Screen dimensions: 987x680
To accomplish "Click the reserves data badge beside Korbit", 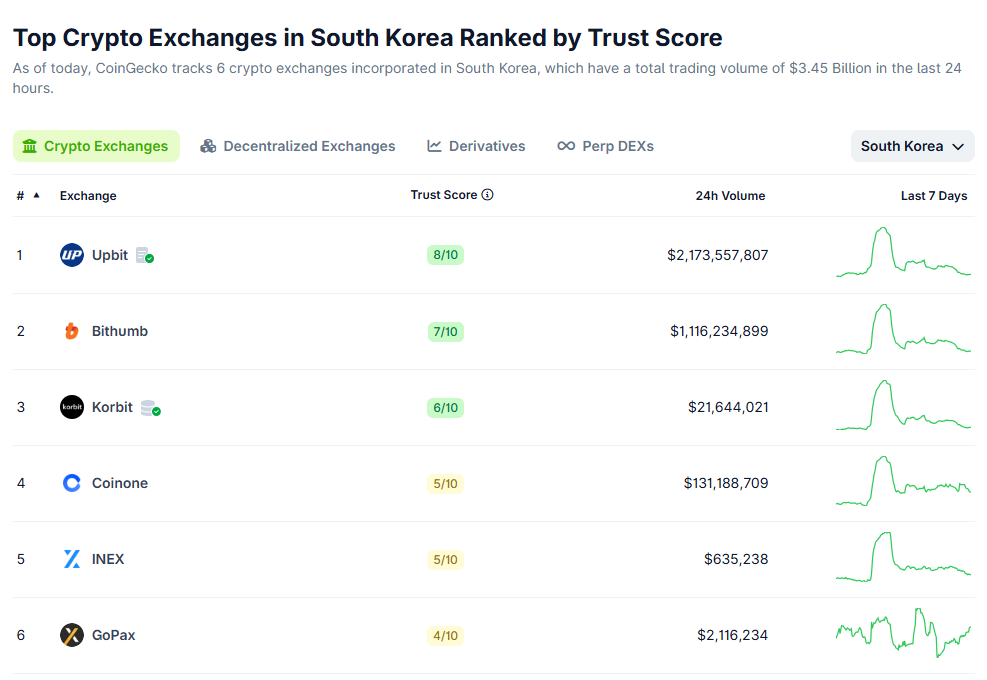I will click(148, 407).
